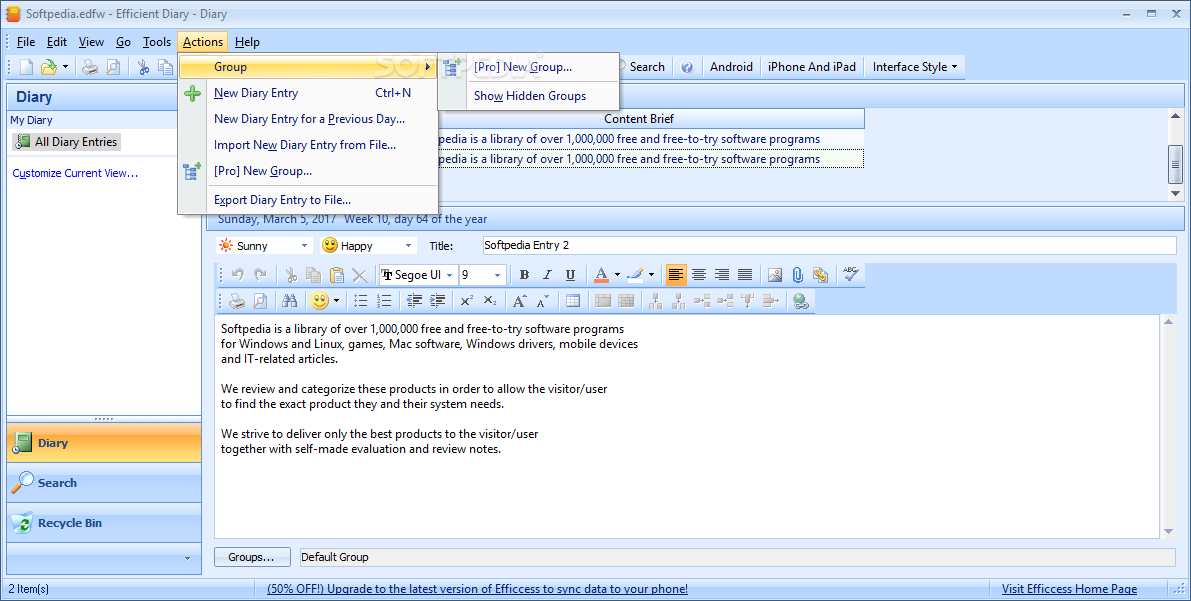Toggle underline formatting
This screenshot has height=601, width=1191.
tap(570, 275)
